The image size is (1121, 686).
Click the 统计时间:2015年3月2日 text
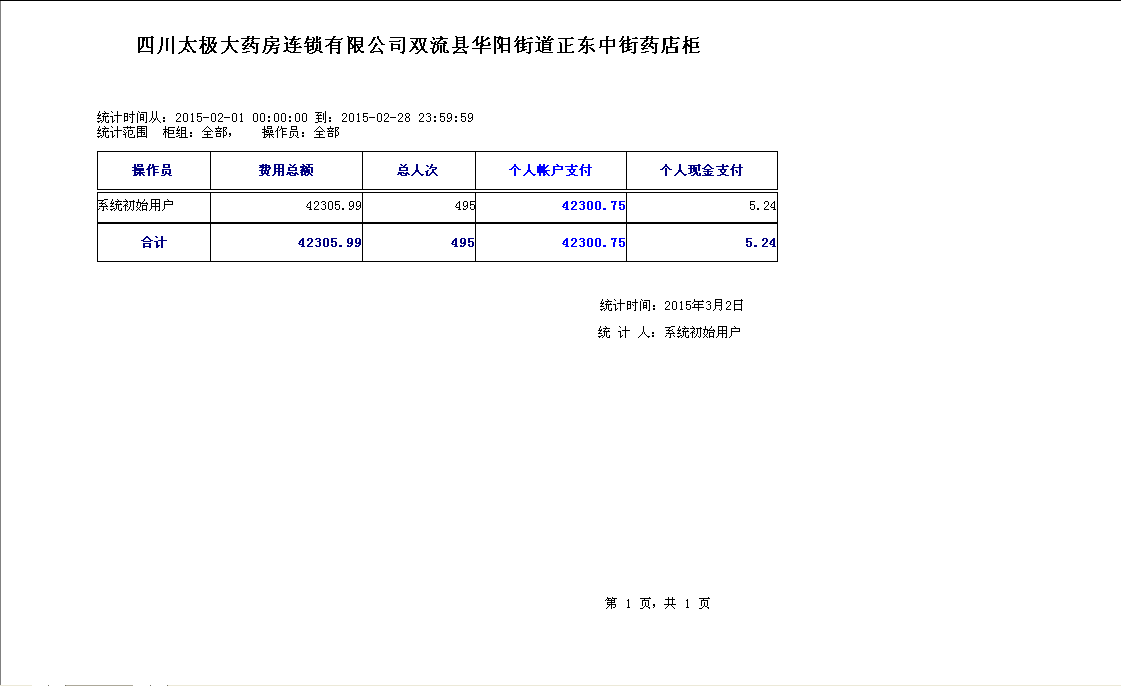click(x=671, y=305)
